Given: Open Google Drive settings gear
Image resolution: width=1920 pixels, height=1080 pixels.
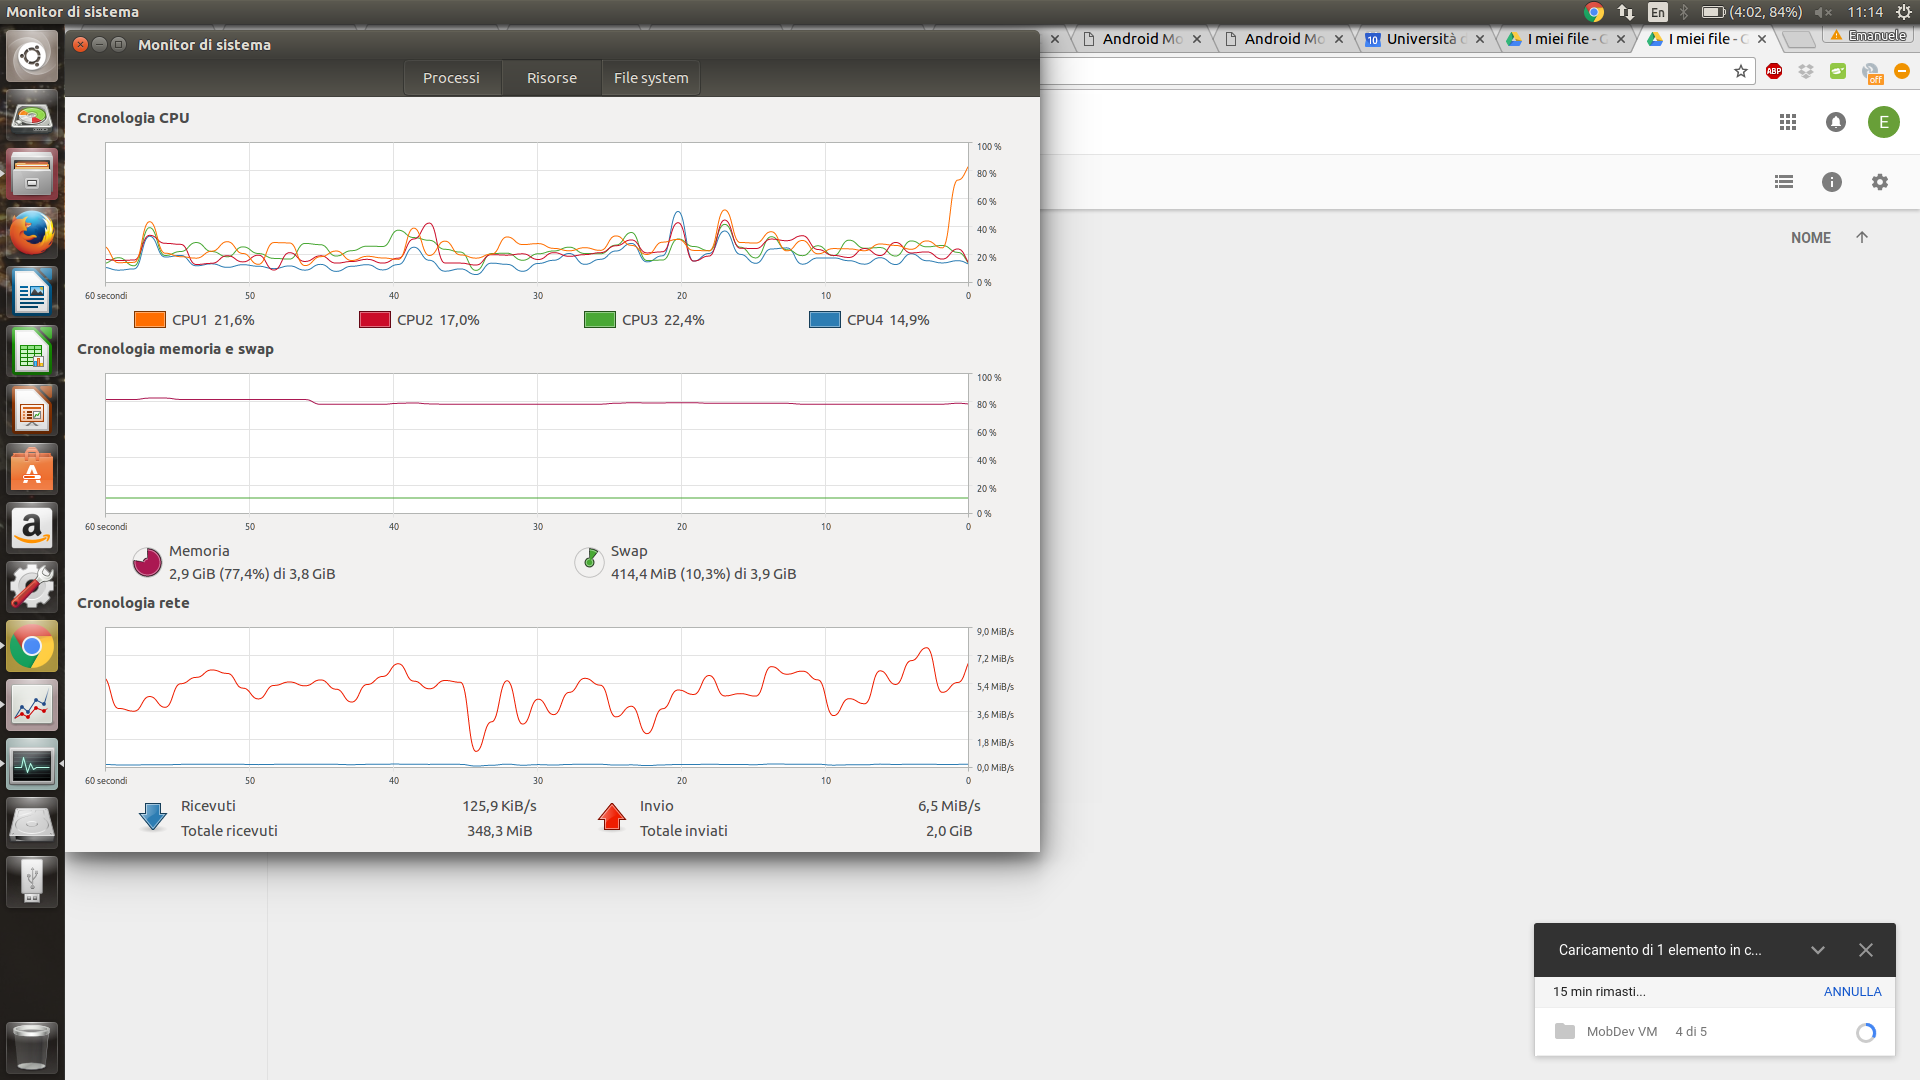Looking at the screenshot, I should [1880, 182].
